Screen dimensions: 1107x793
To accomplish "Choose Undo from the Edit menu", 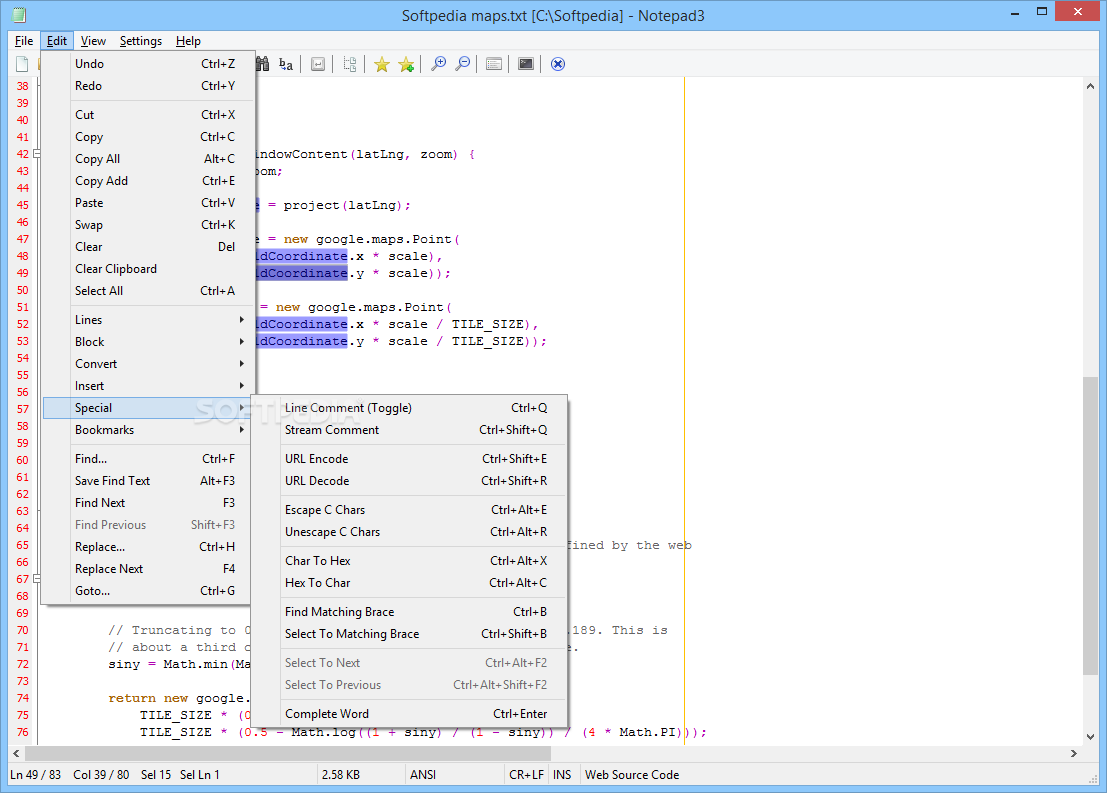I will coord(147,64).
